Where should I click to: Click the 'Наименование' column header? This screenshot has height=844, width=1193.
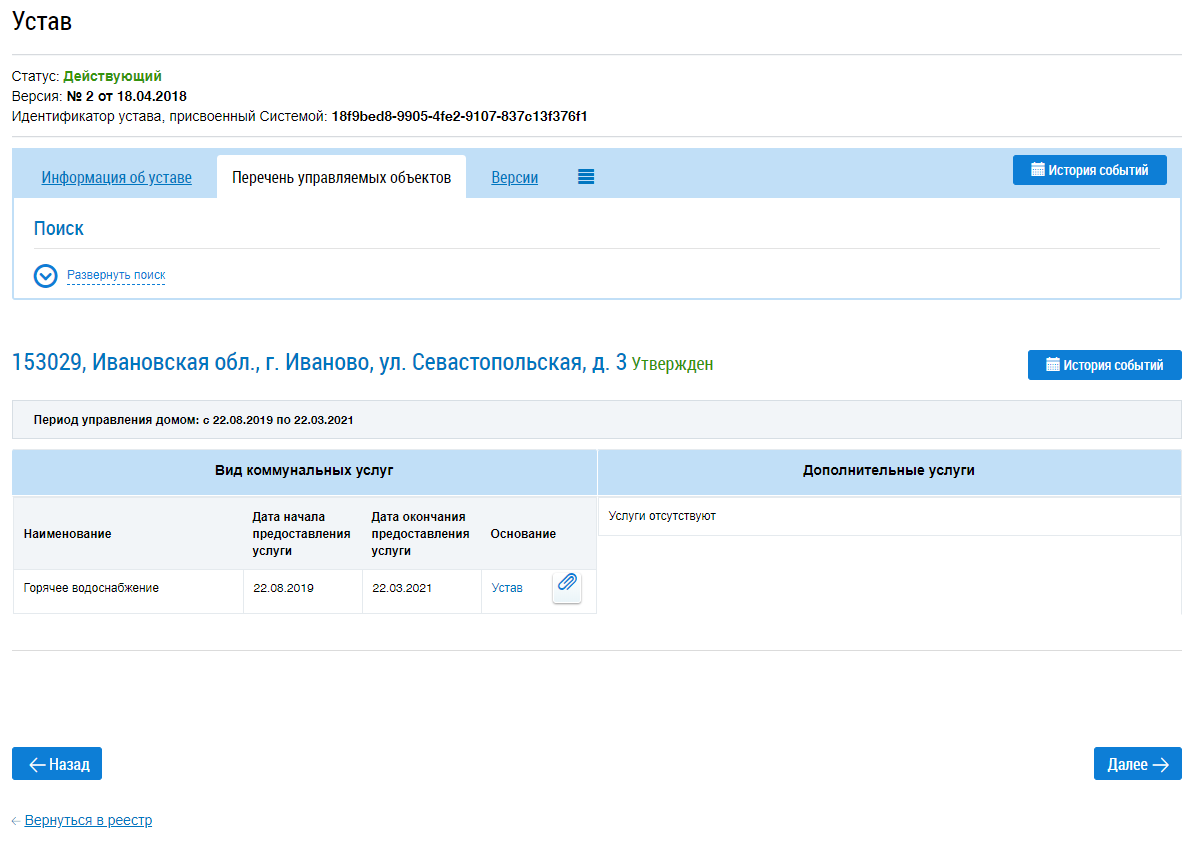pos(67,534)
